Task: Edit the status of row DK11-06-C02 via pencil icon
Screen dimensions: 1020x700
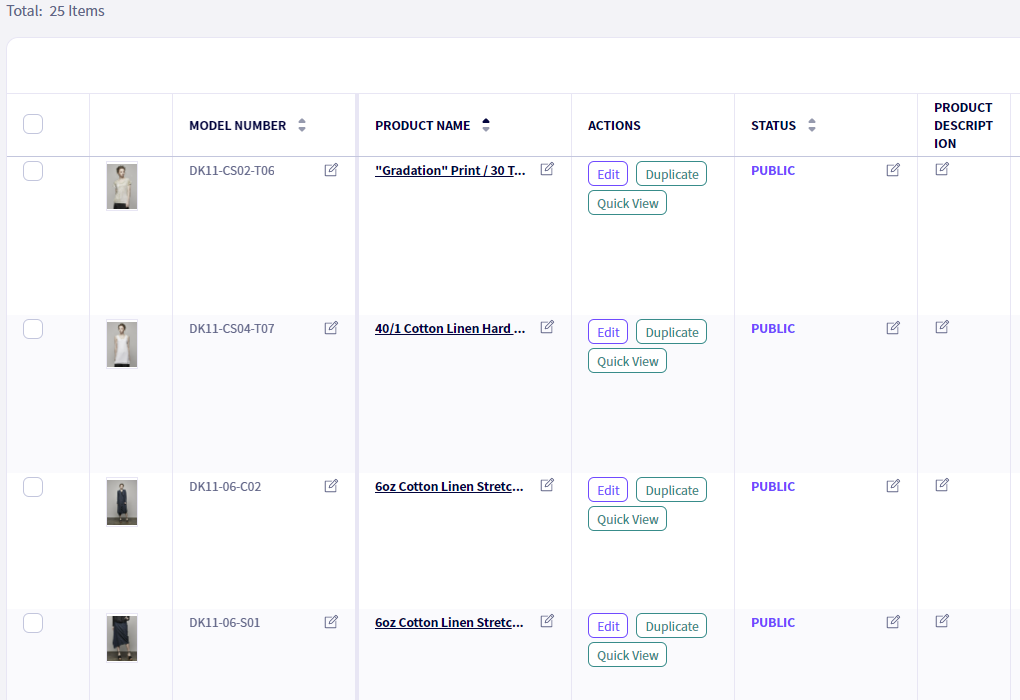Action: [x=893, y=486]
